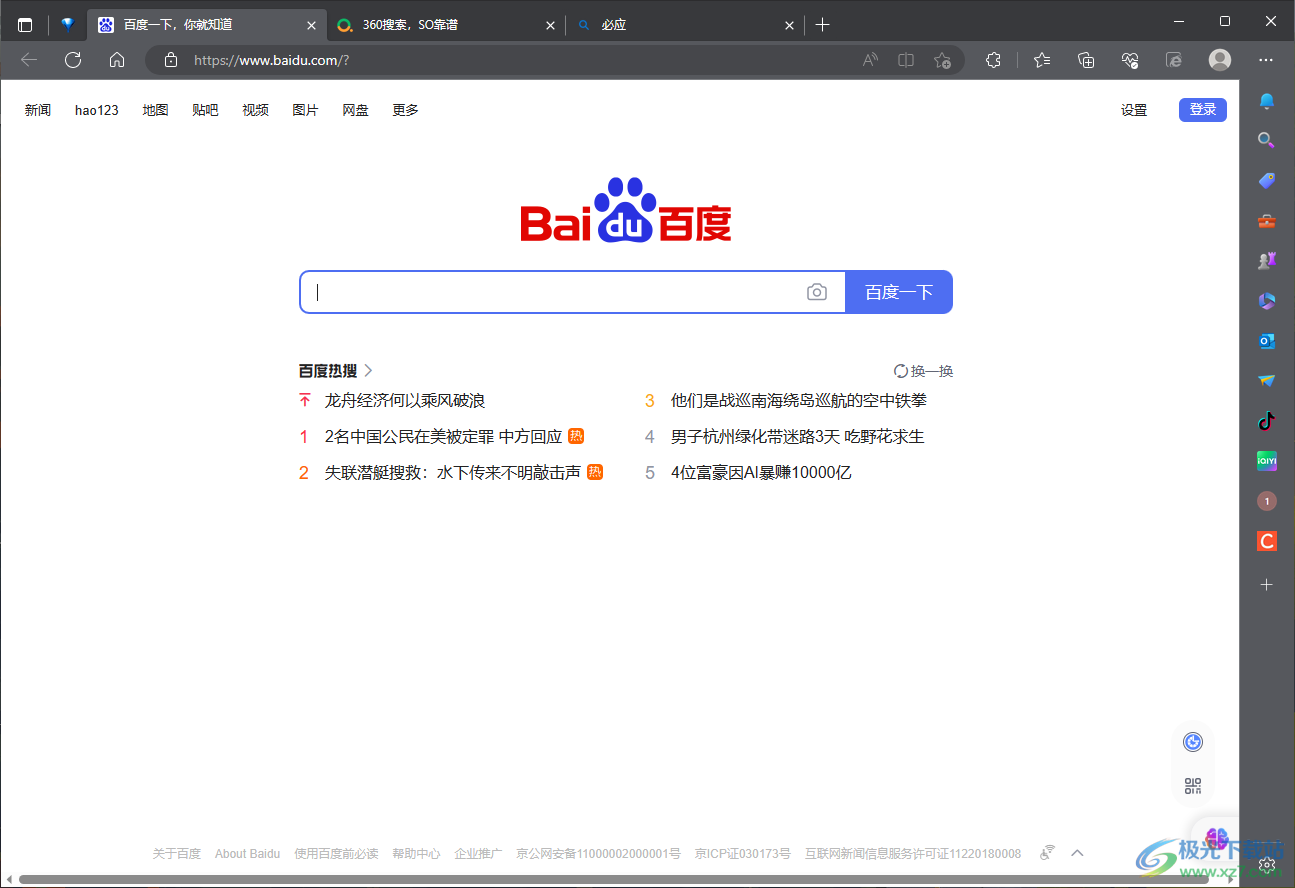Click 关于百度 footer link
This screenshot has height=888, width=1295.
[176, 854]
